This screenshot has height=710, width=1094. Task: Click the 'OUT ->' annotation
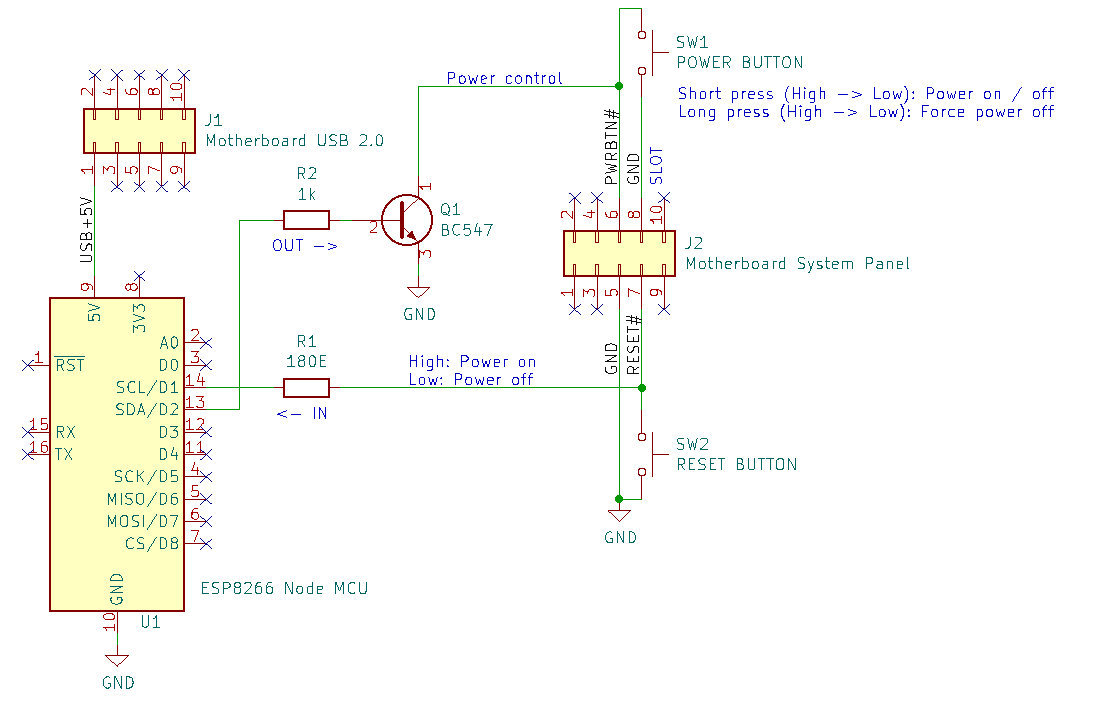pos(305,246)
